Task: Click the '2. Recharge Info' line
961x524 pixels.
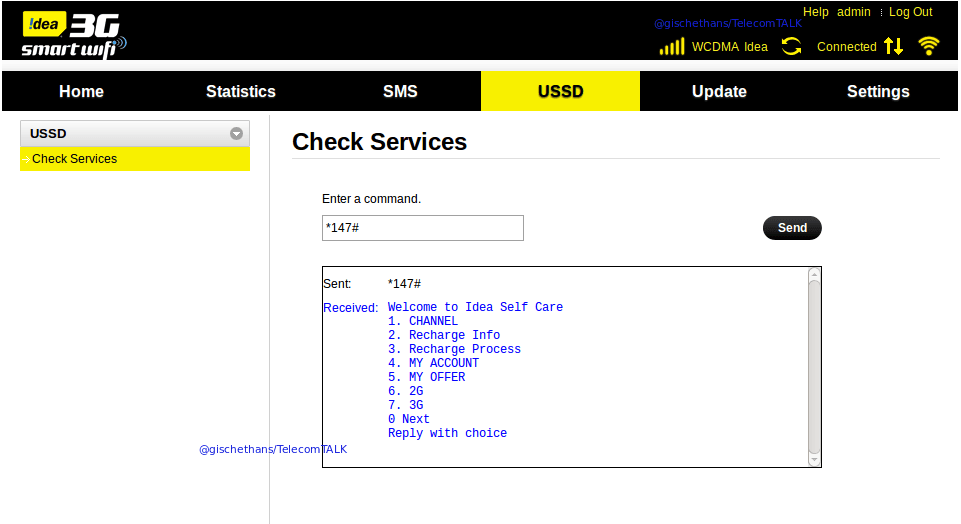Action: click(x=444, y=335)
